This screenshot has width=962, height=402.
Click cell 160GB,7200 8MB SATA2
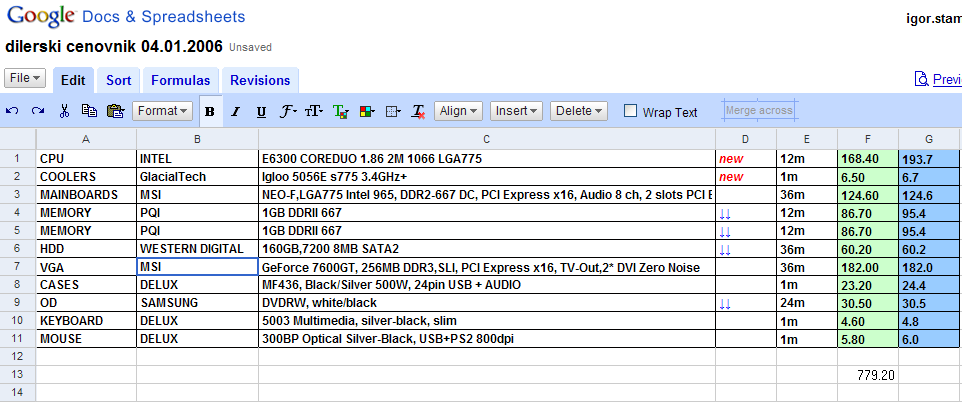(487, 249)
